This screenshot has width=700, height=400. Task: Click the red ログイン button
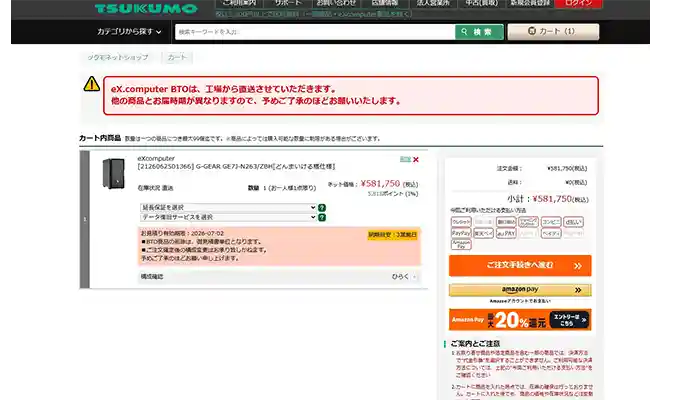(578, 3)
